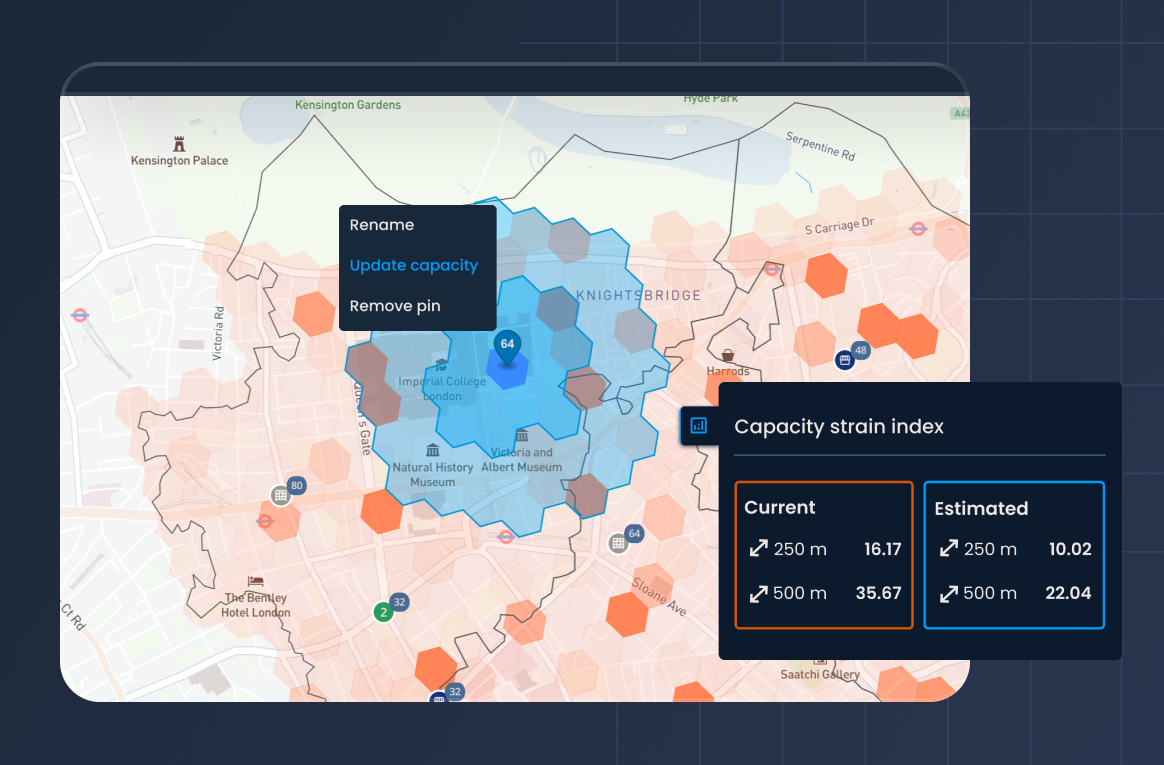Select Update capacity in the menu
Image resolution: width=1164 pixels, height=765 pixels.
(x=414, y=265)
